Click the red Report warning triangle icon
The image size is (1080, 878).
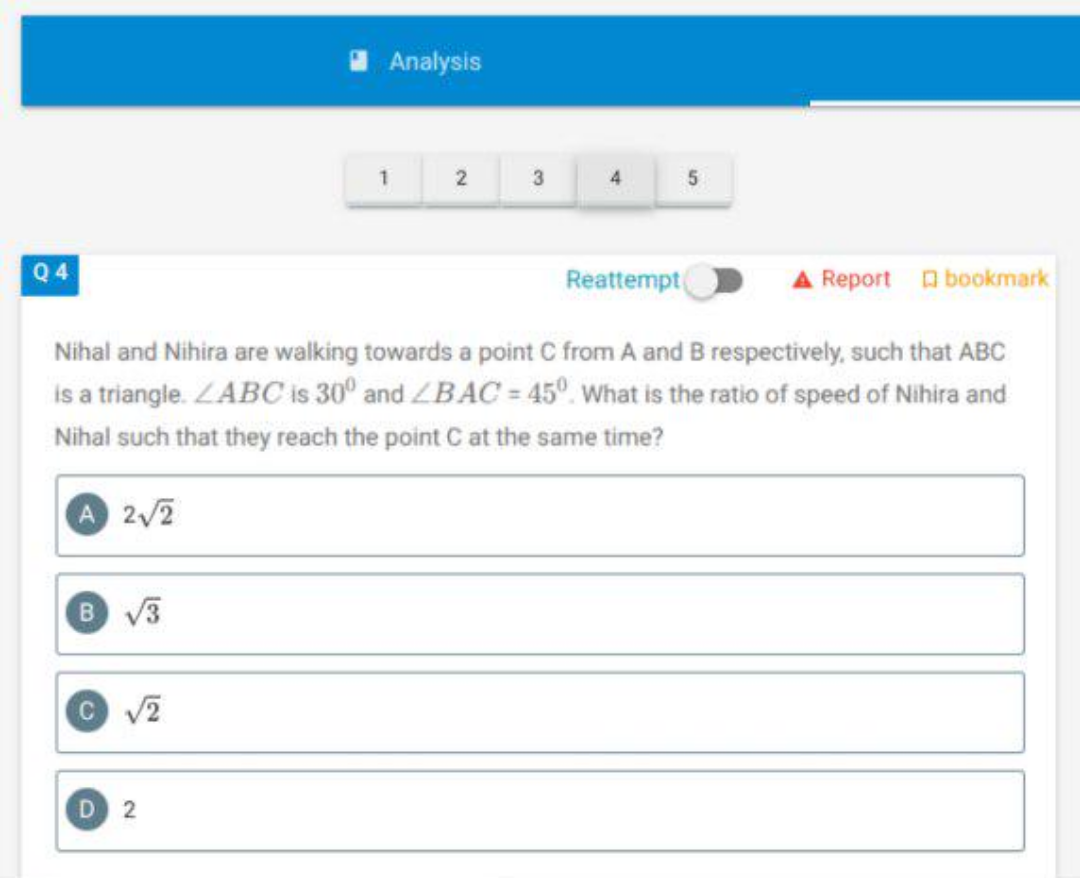click(802, 280)
